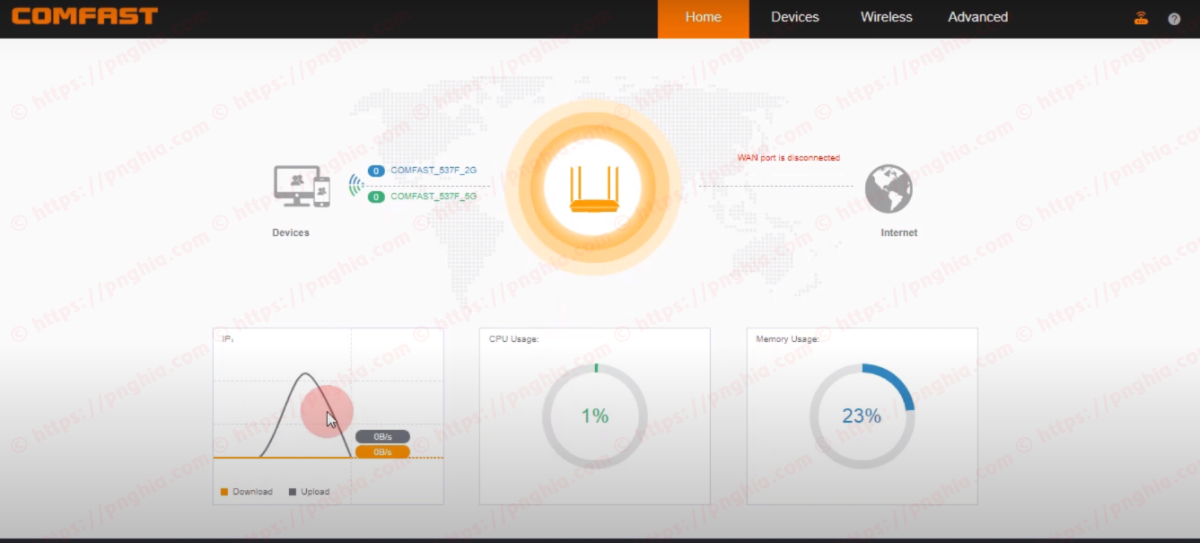Select the COMFAST_537F_2G network link
The width and height of the screenshot is (1200, 543).
click(x=434, y=171)
